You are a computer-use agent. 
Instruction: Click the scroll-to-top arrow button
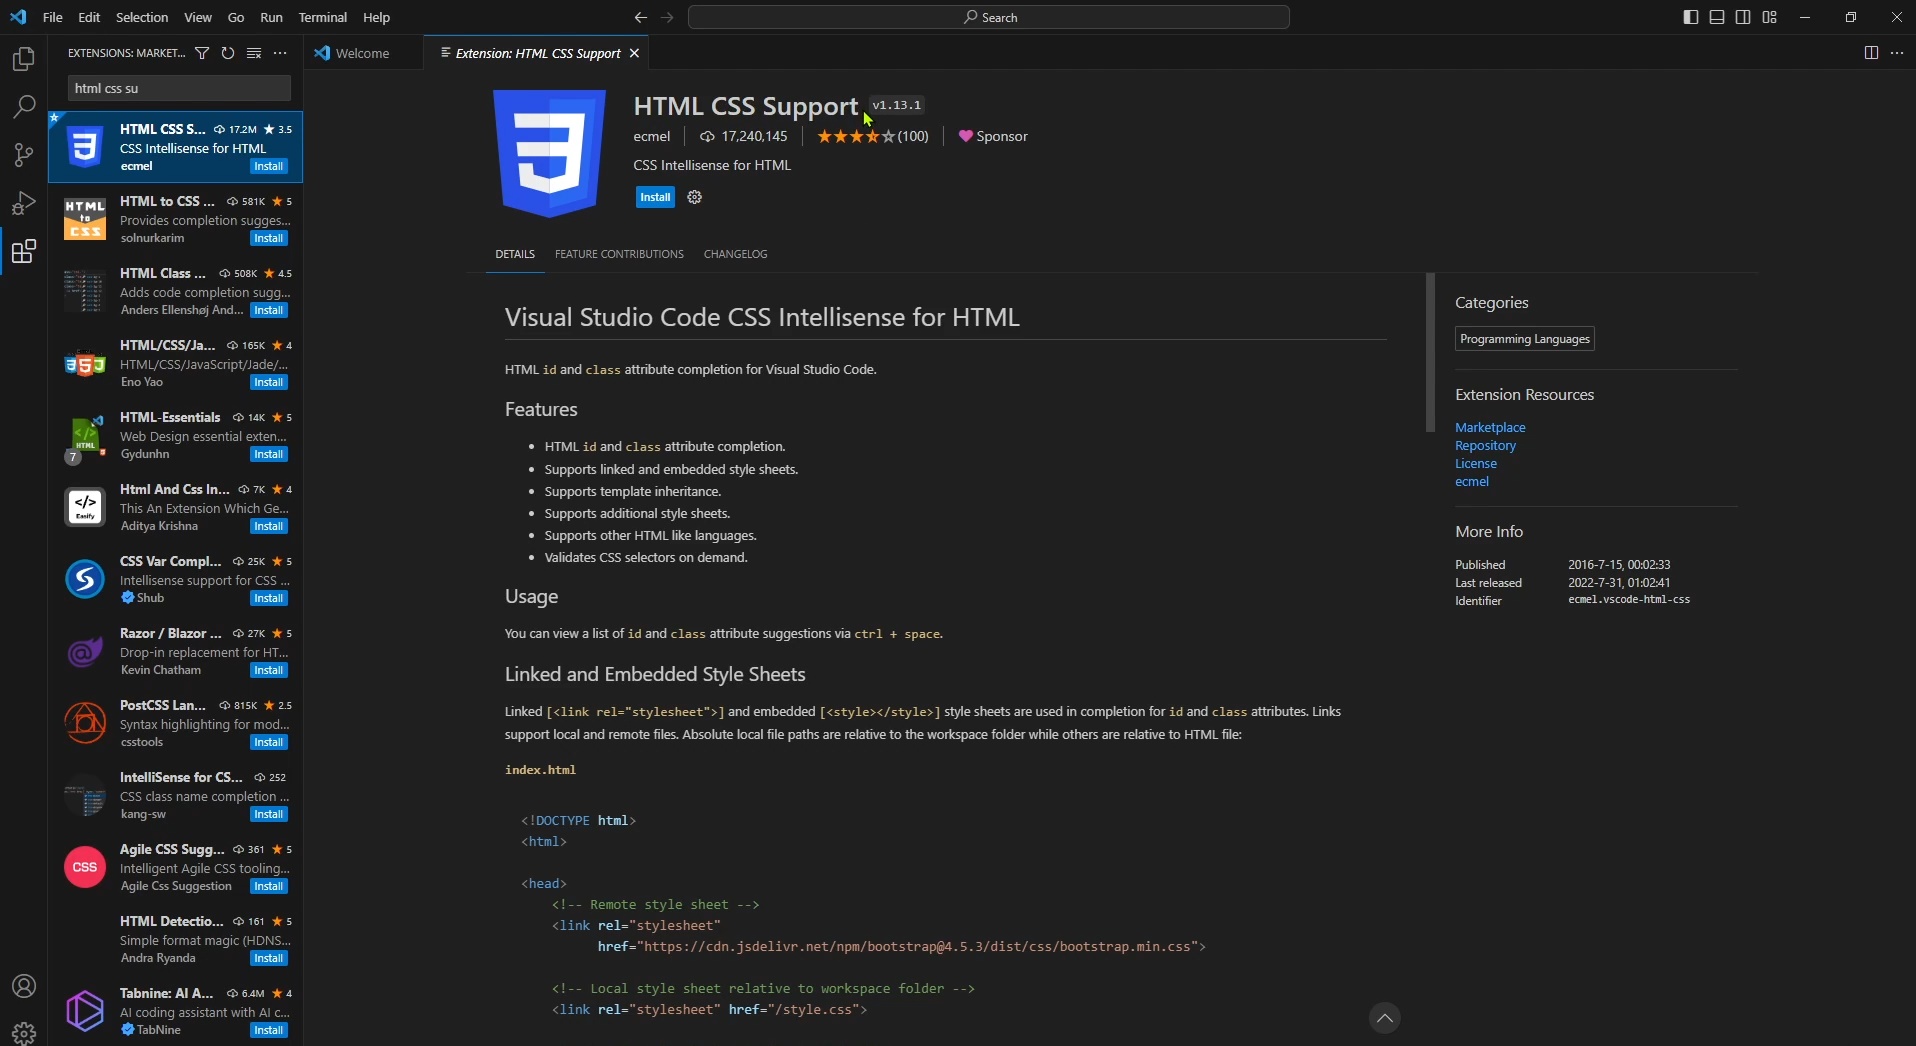point(1385,1018)
